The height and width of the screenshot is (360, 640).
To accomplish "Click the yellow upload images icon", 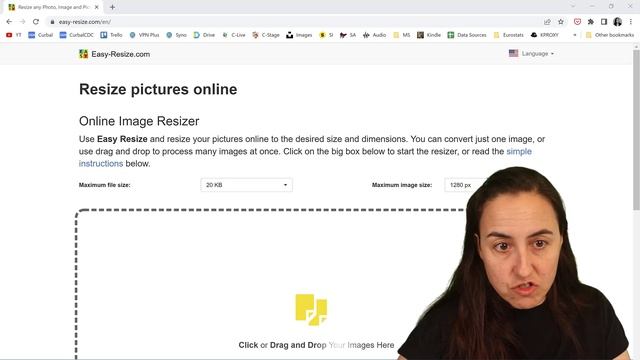I will (x=311, y=309).
